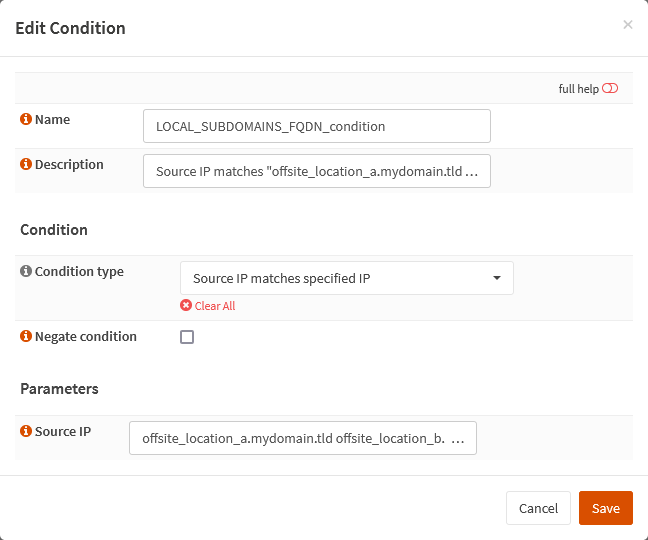This screenshot has width=648, height=540.
Task: Click the Clear All link
Action: click(x=215, y=306)
